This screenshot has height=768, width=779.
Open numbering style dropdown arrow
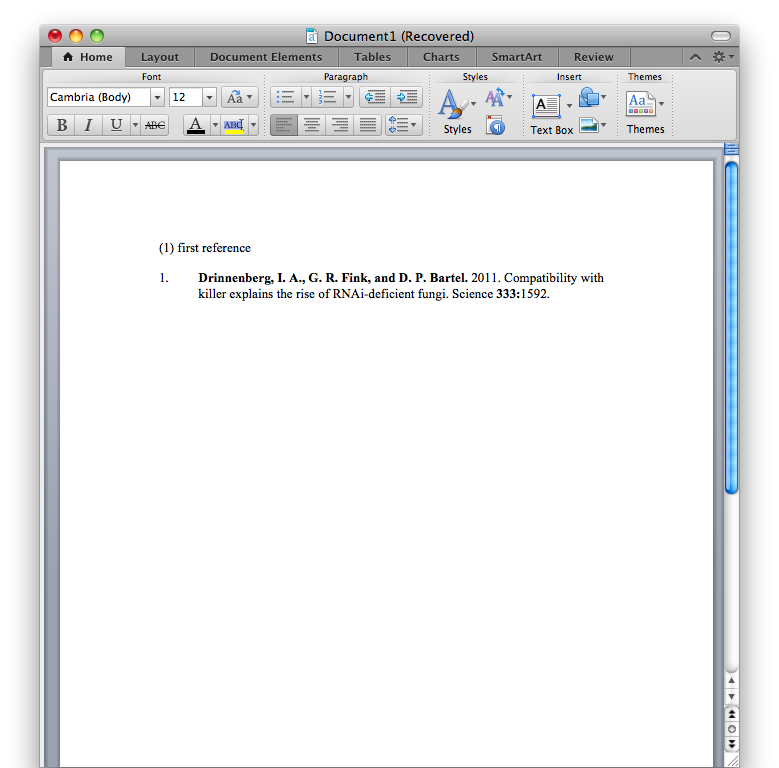[x=348, y=97]
